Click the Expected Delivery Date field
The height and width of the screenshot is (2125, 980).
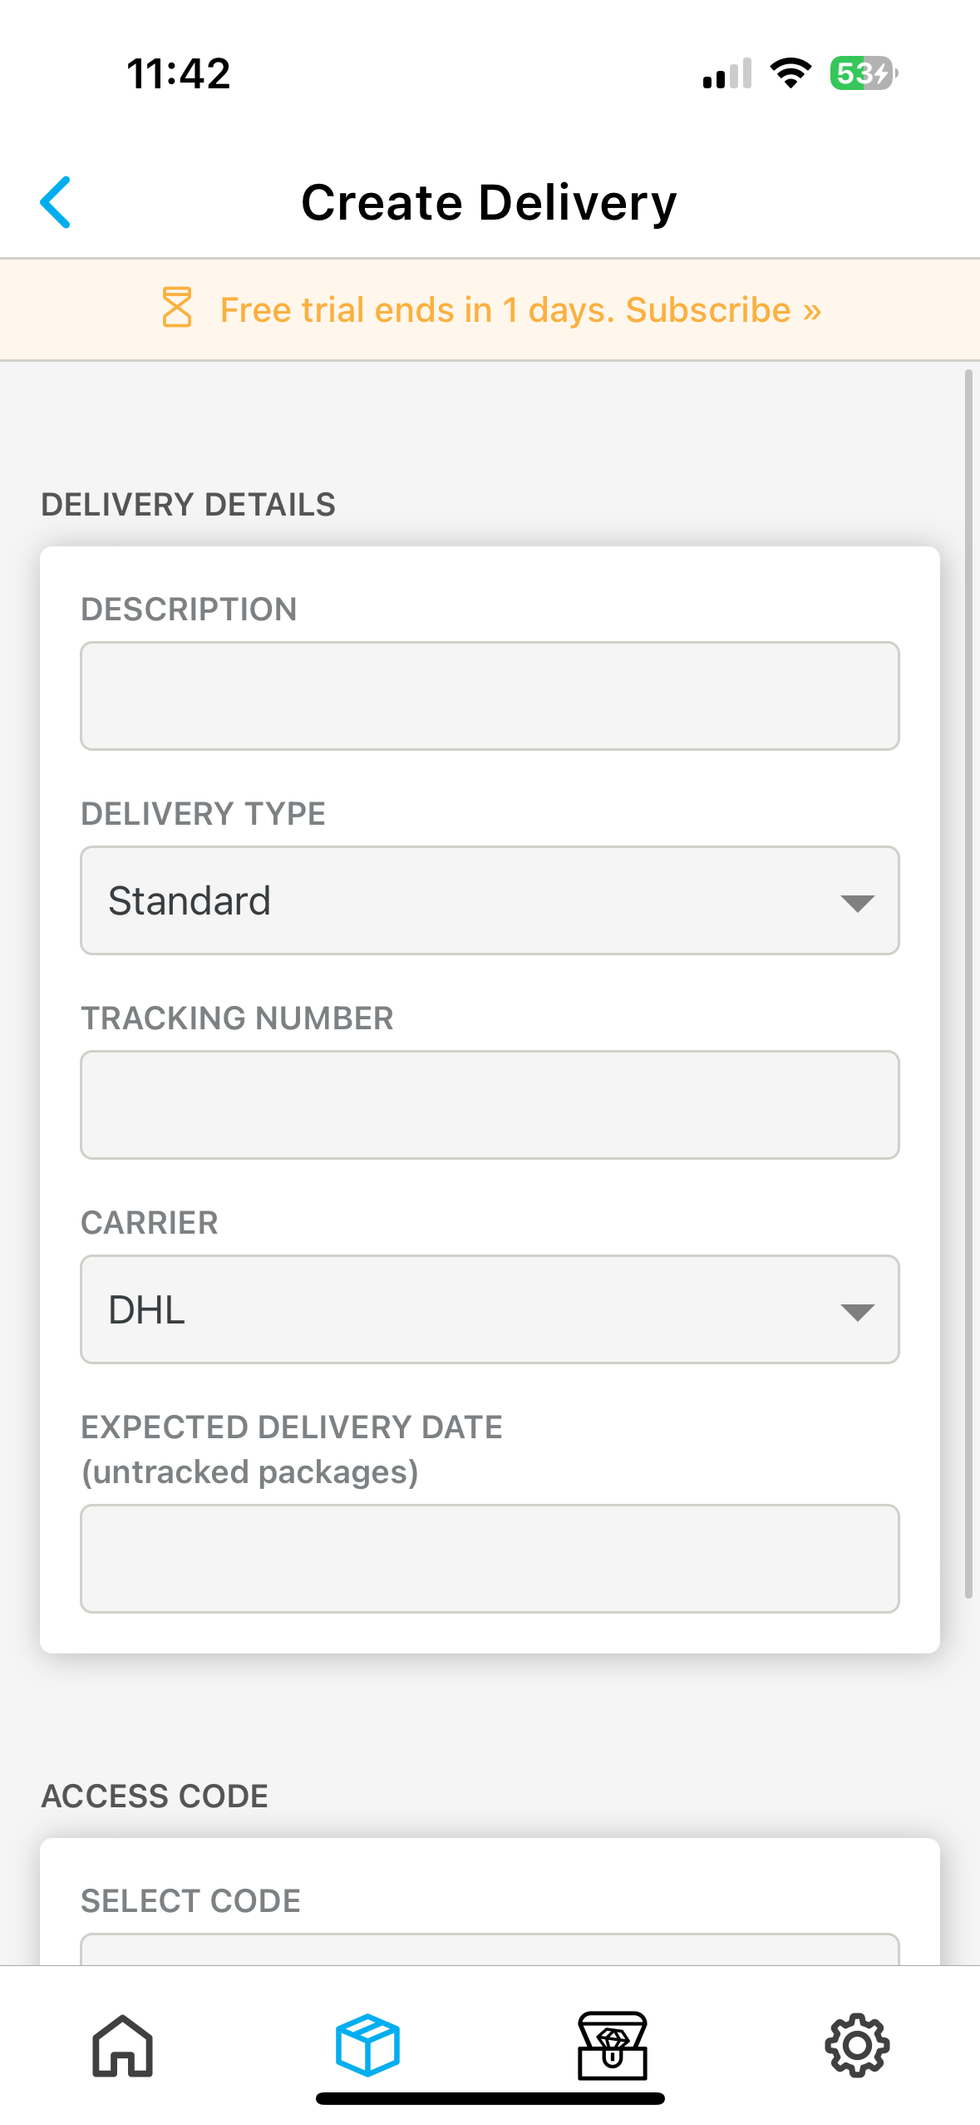click(490, 1558)
